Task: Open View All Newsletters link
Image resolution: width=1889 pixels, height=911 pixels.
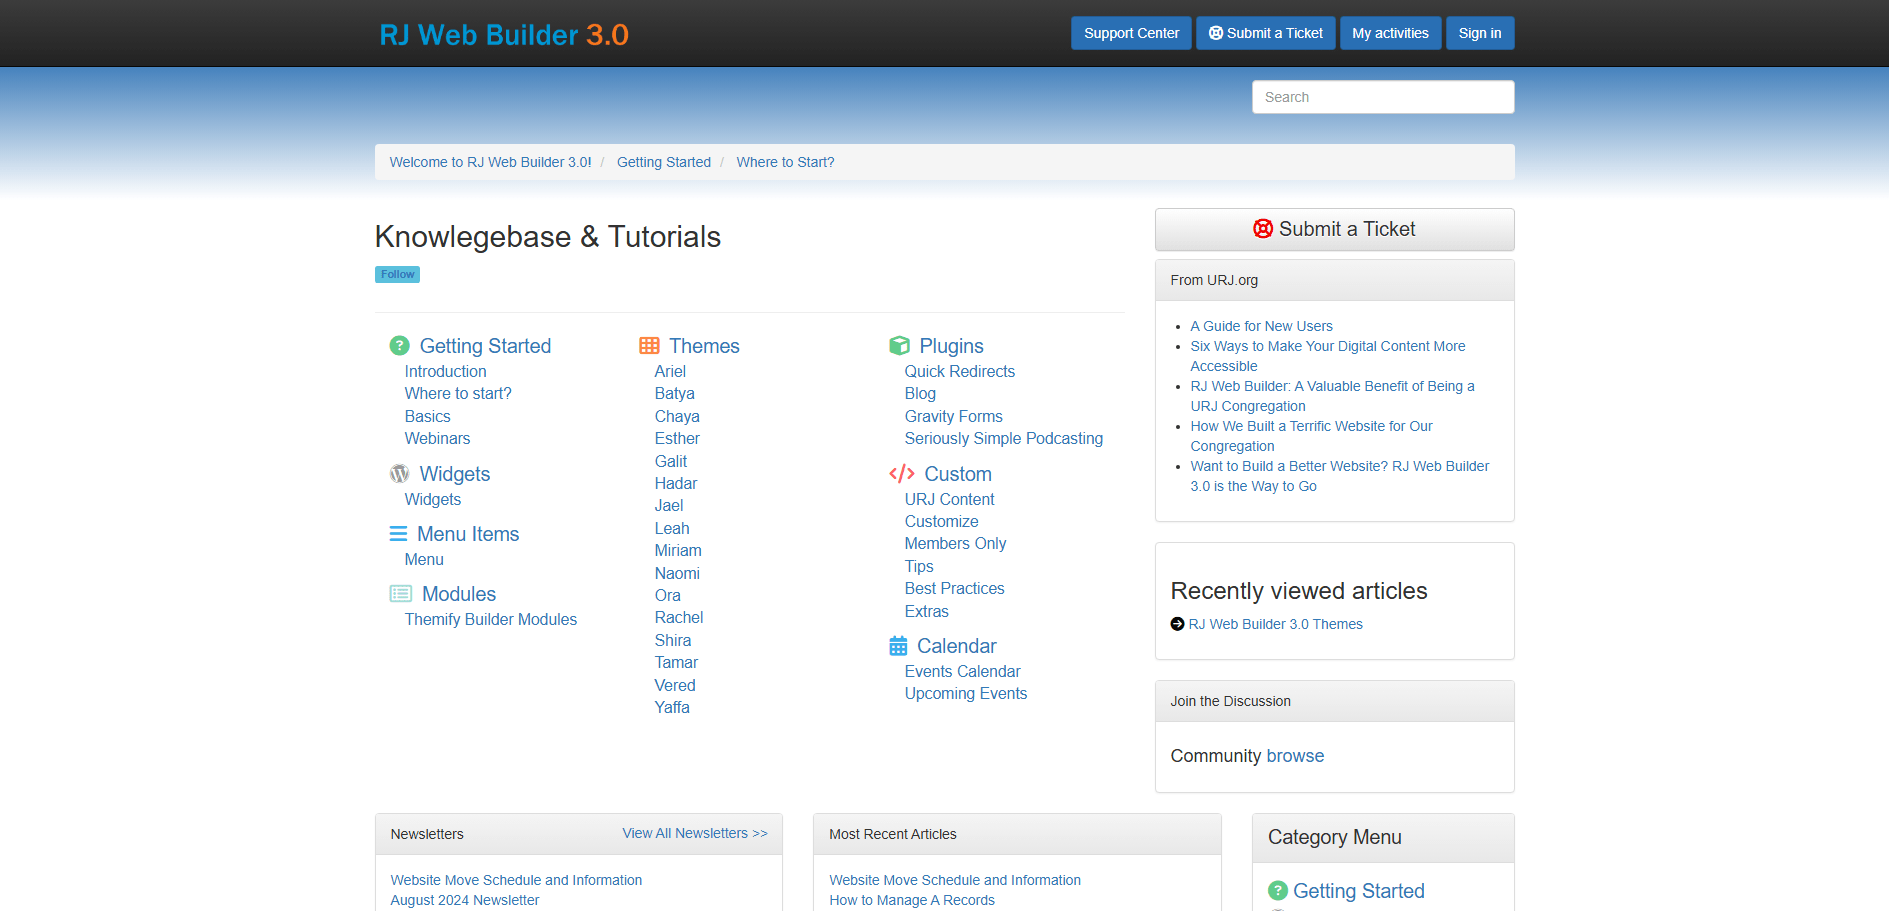Action: click(x=694, y=833)
